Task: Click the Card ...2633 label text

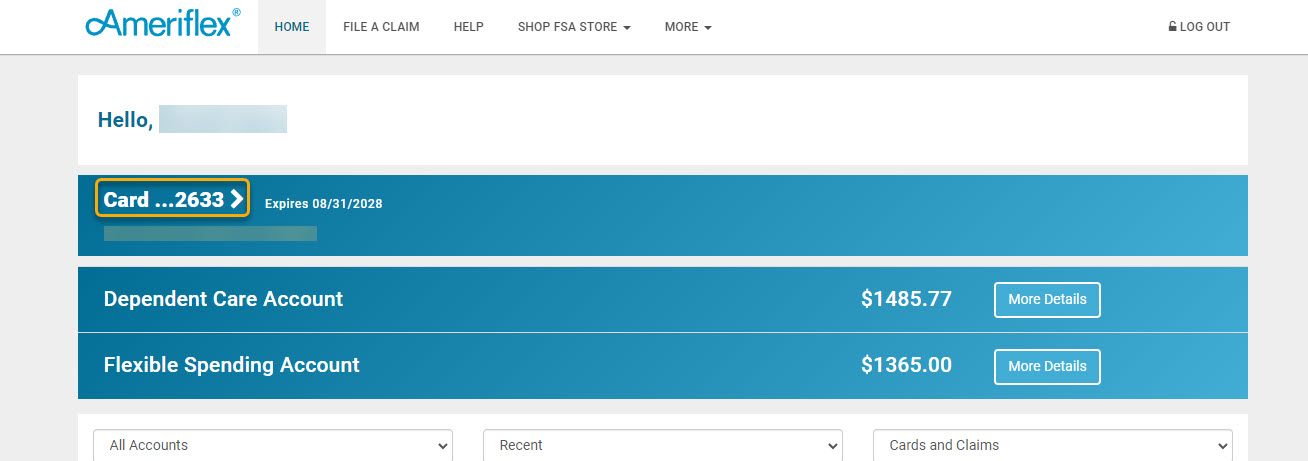Action: [164, 199]
